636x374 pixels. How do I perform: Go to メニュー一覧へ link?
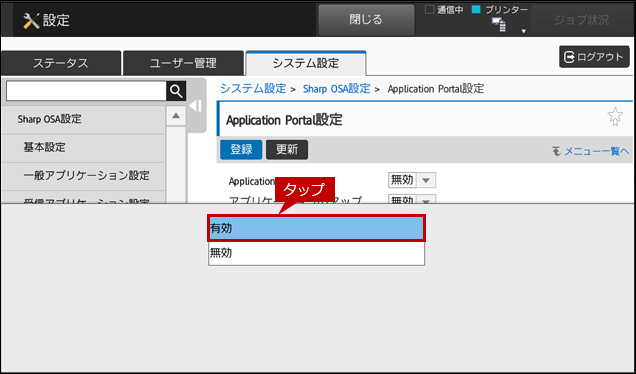point(591,151)
